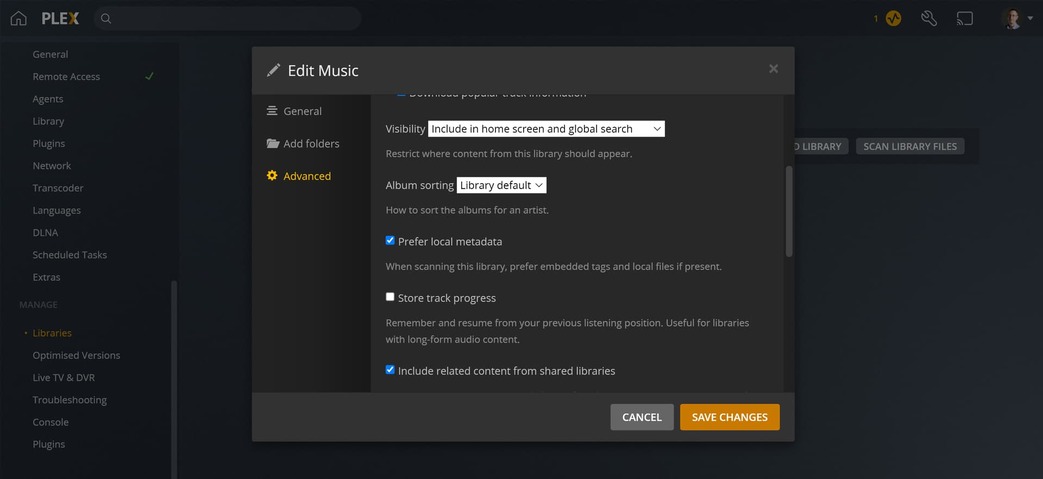Click the search magnifier icon
Viewport: 1043px width, 479px height.
tap(106, 18)
